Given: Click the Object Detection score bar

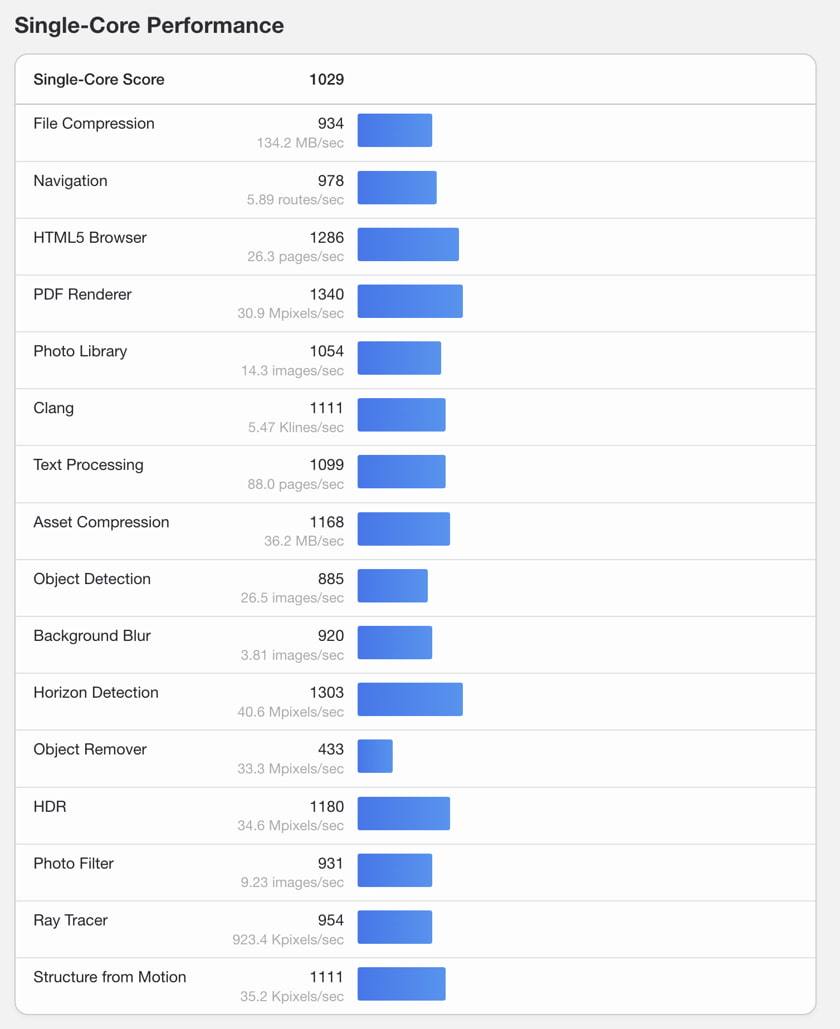Looking at the screenshot, I should tap(392, 585).
